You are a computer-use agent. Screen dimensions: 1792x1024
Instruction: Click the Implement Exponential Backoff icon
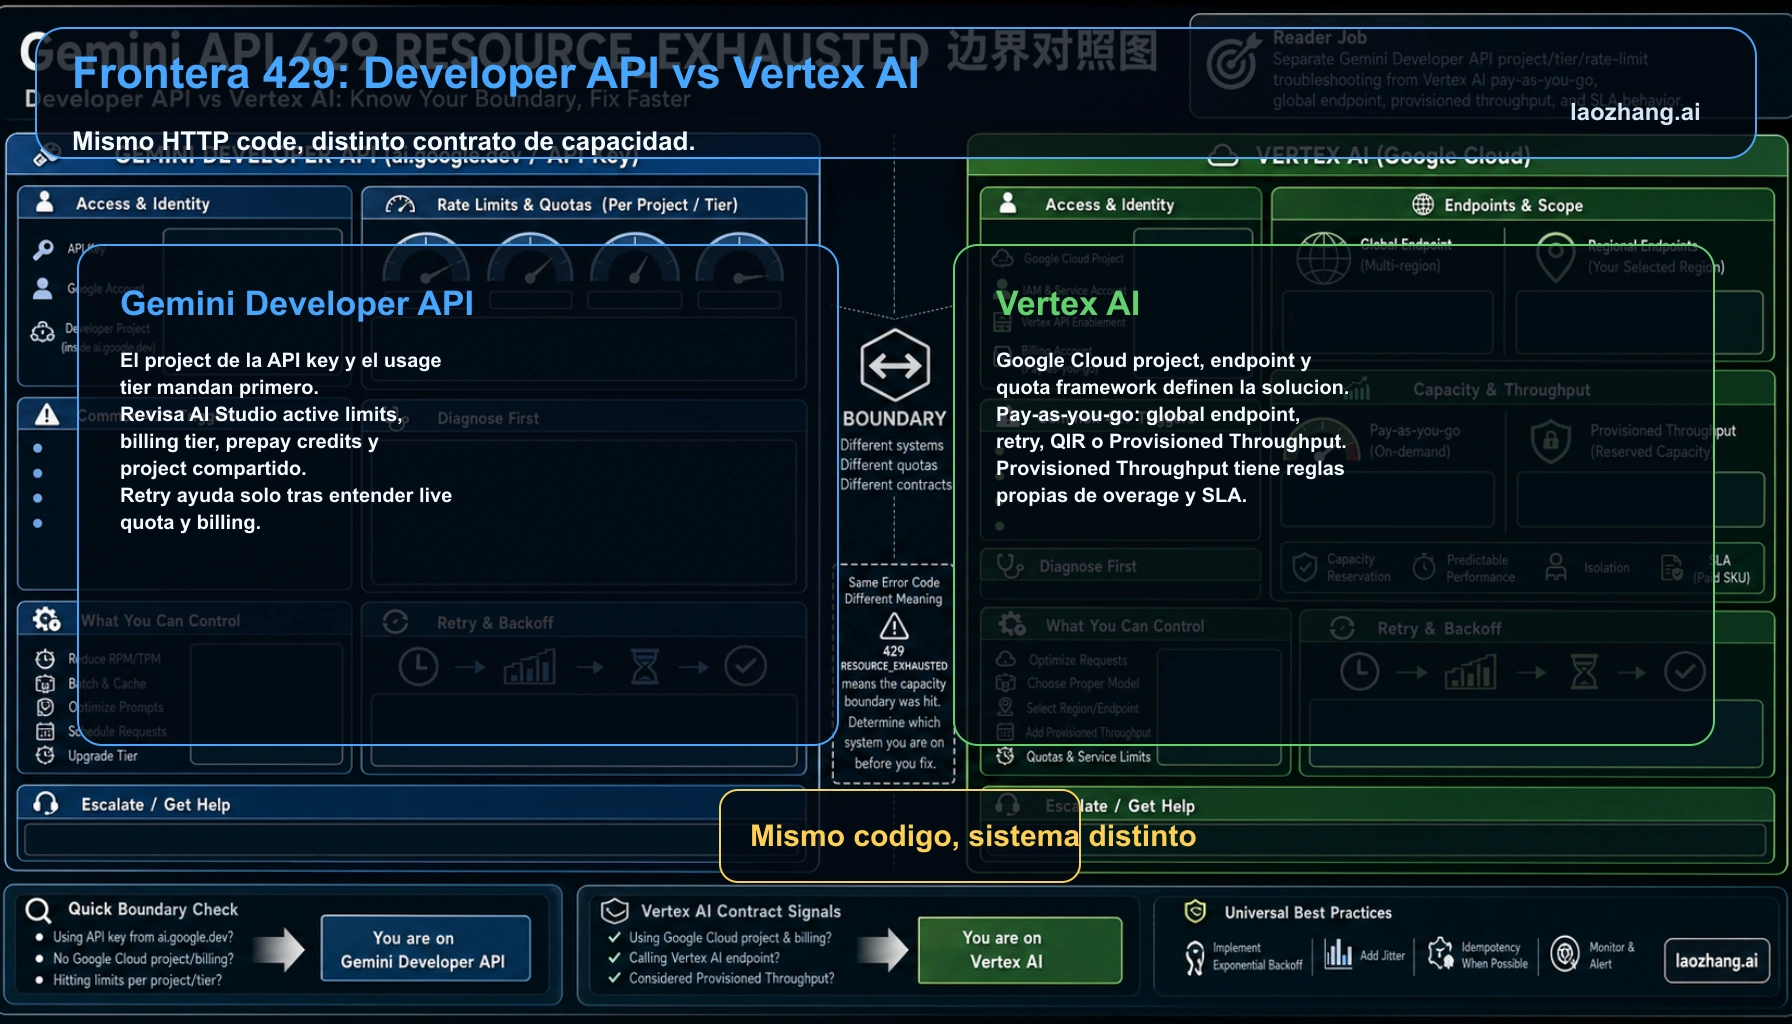[x=1194, y=957]
